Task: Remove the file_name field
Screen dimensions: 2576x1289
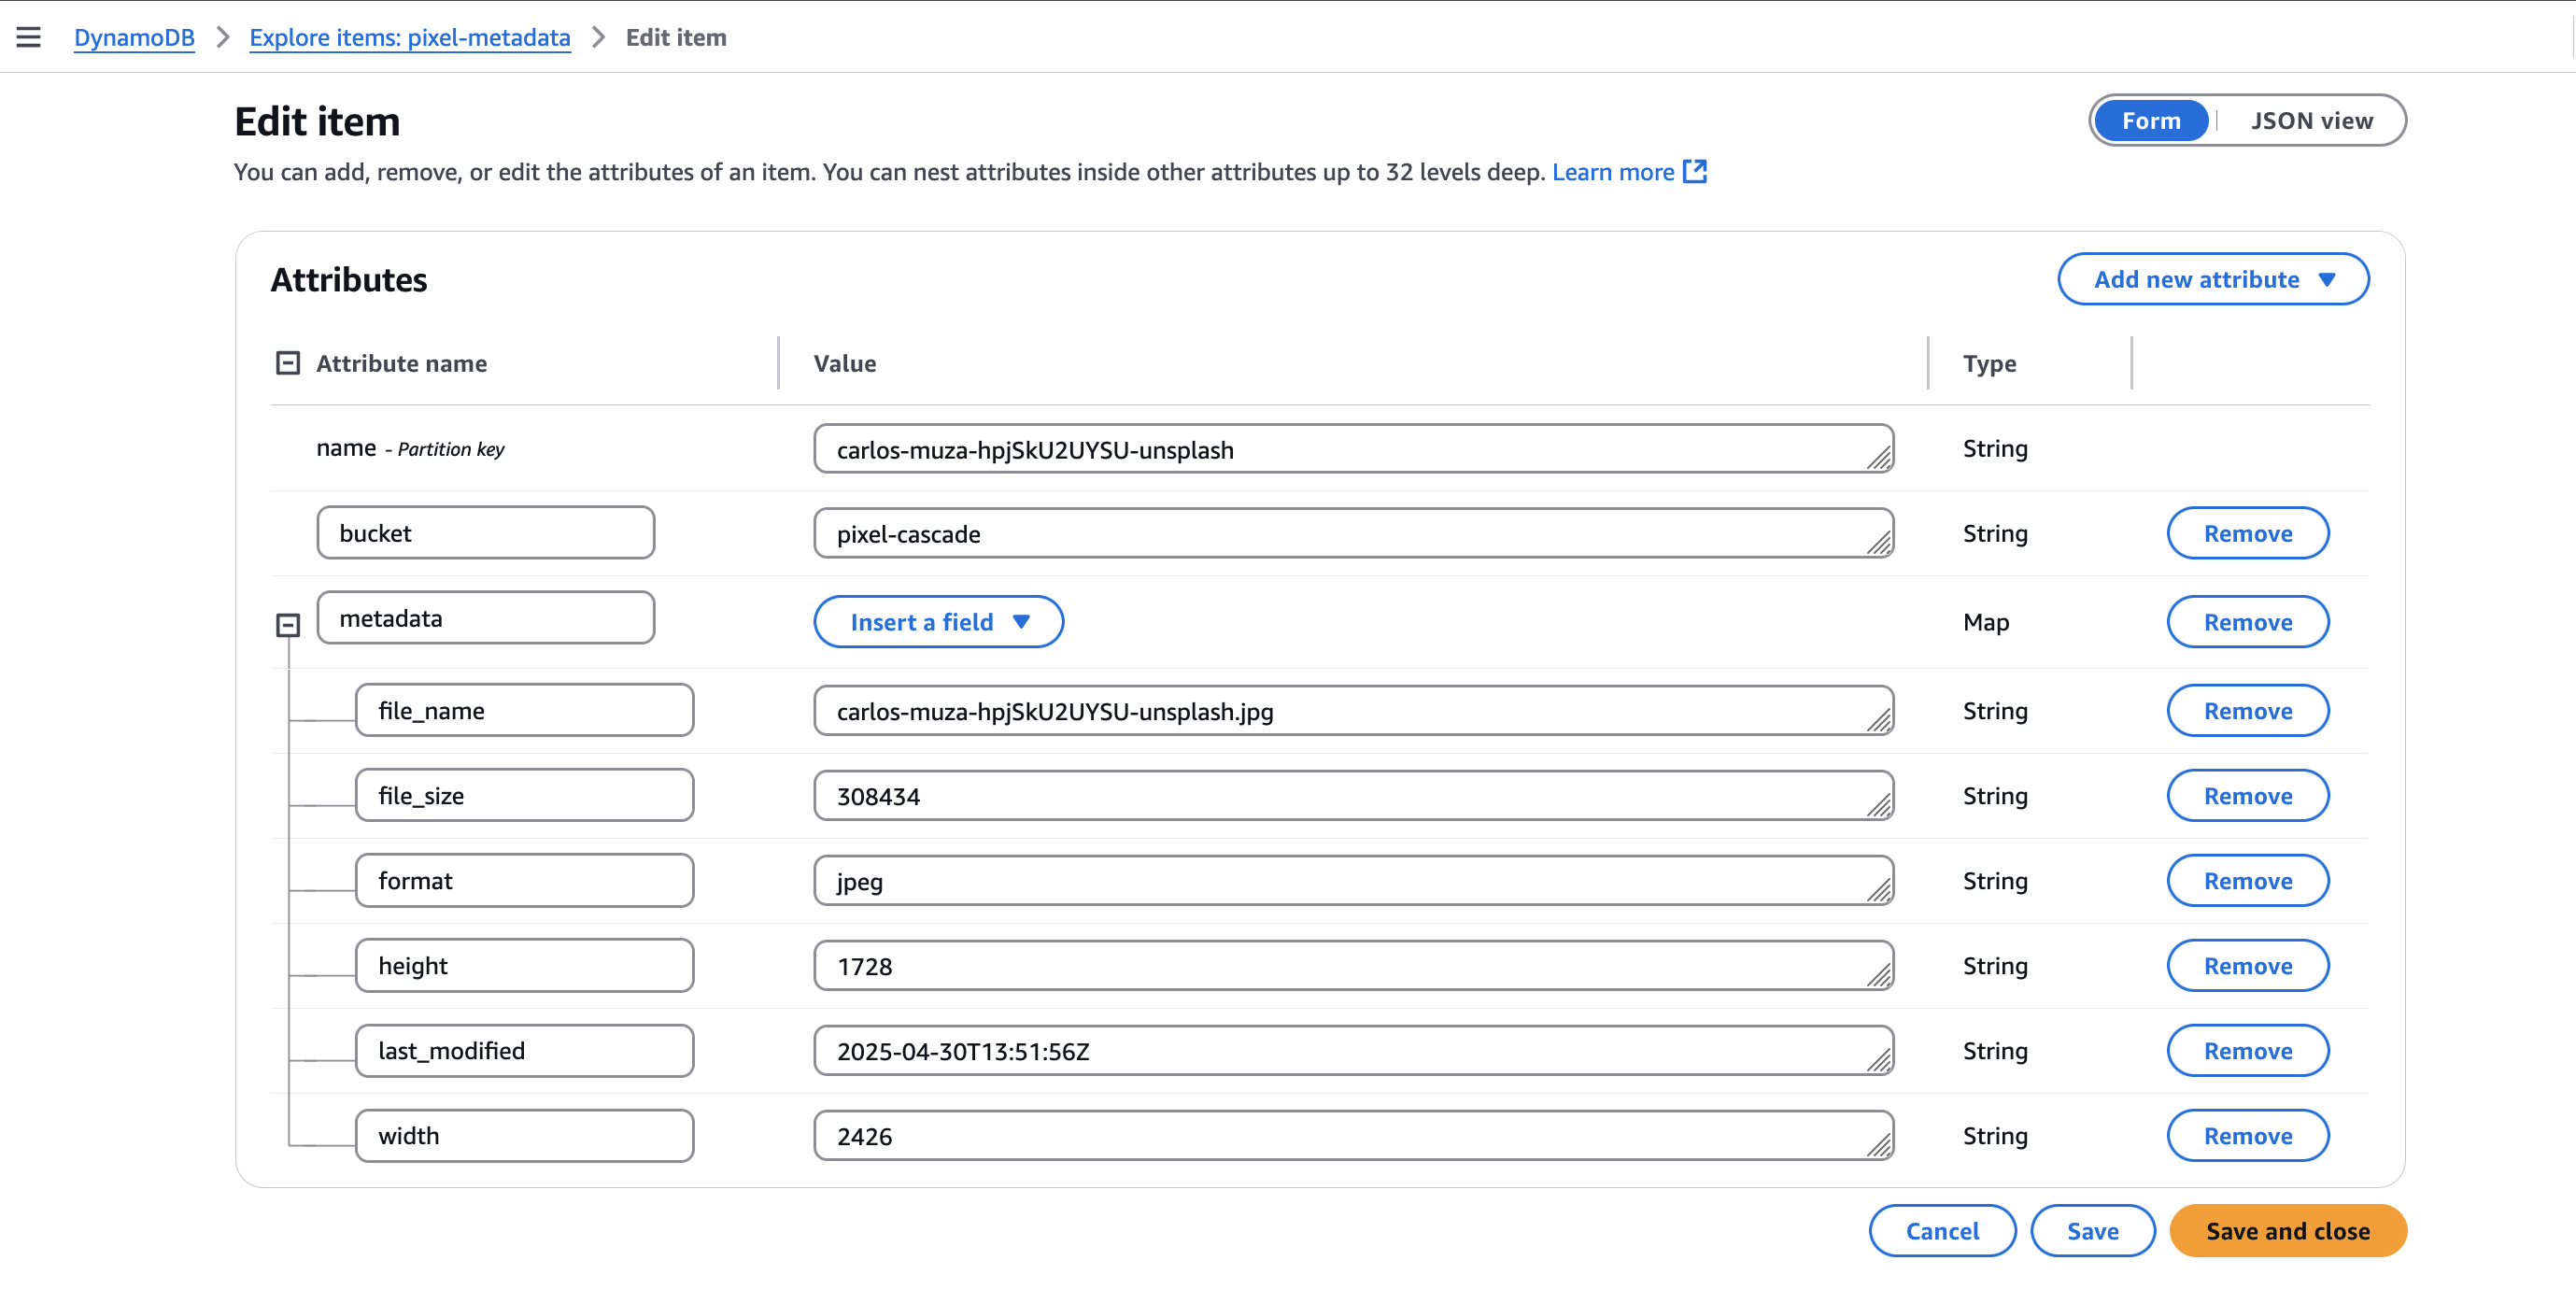Action: click(x=2248, y=711)
